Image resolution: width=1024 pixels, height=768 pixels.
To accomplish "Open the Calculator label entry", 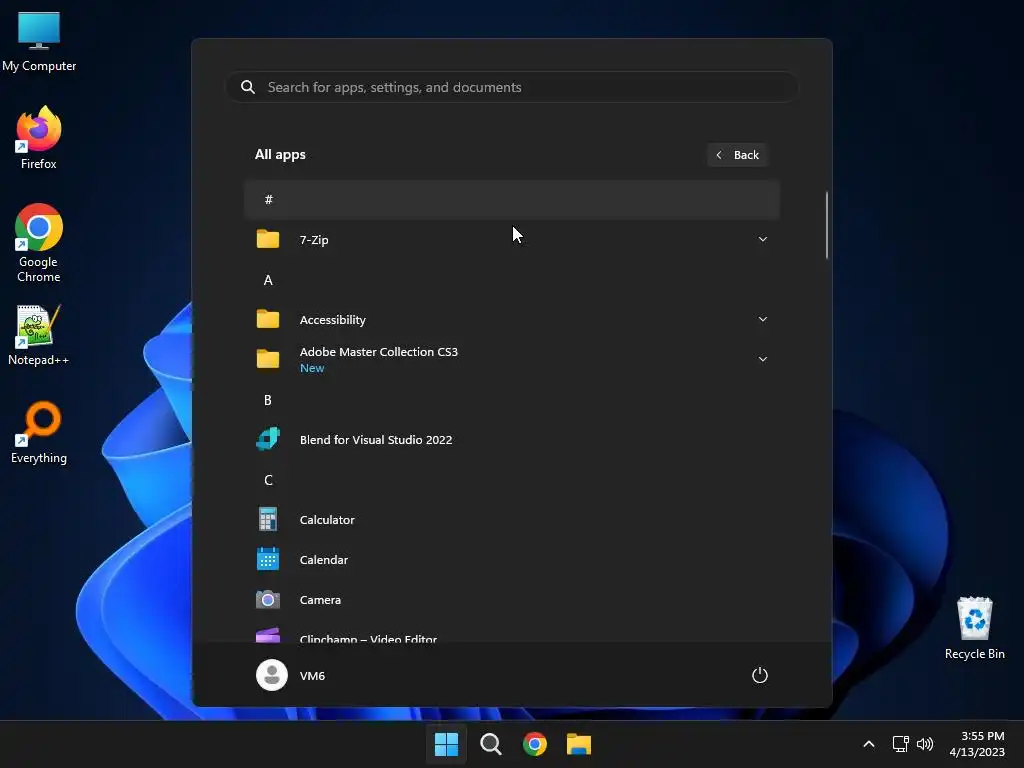I will point(327,520).
